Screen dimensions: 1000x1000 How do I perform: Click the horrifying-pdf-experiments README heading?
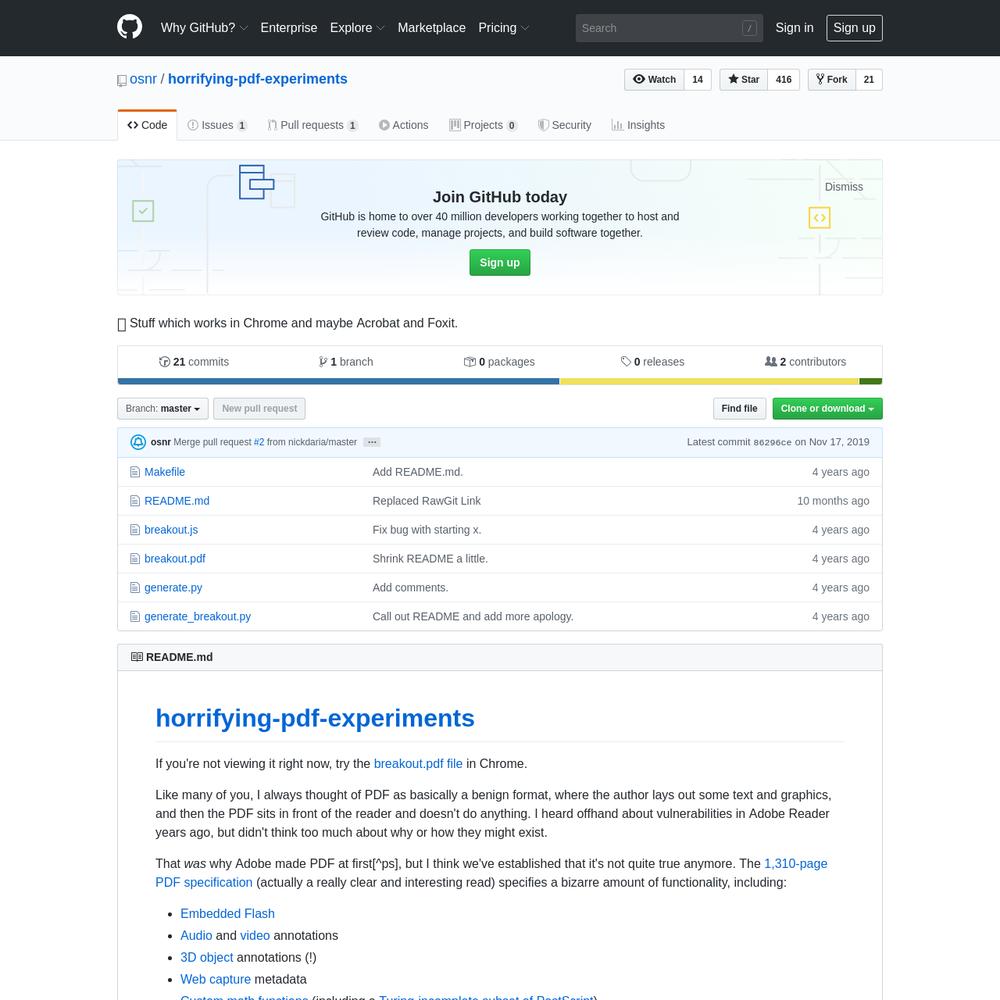pos(315,718)
